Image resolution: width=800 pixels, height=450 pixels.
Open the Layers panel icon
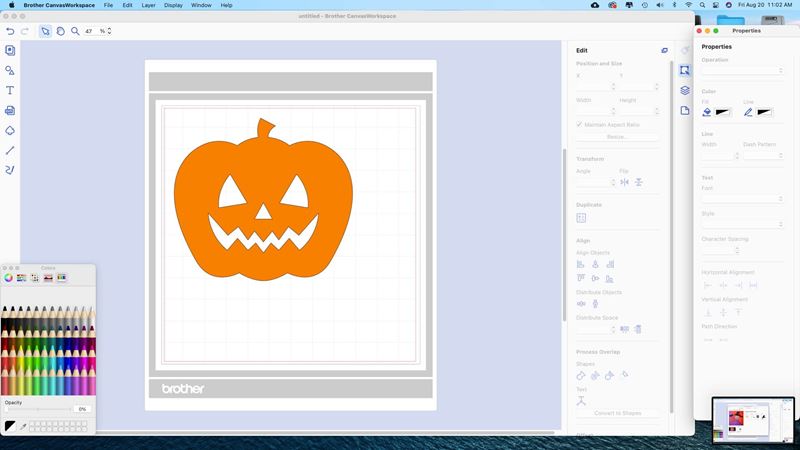tap(685, 90)
